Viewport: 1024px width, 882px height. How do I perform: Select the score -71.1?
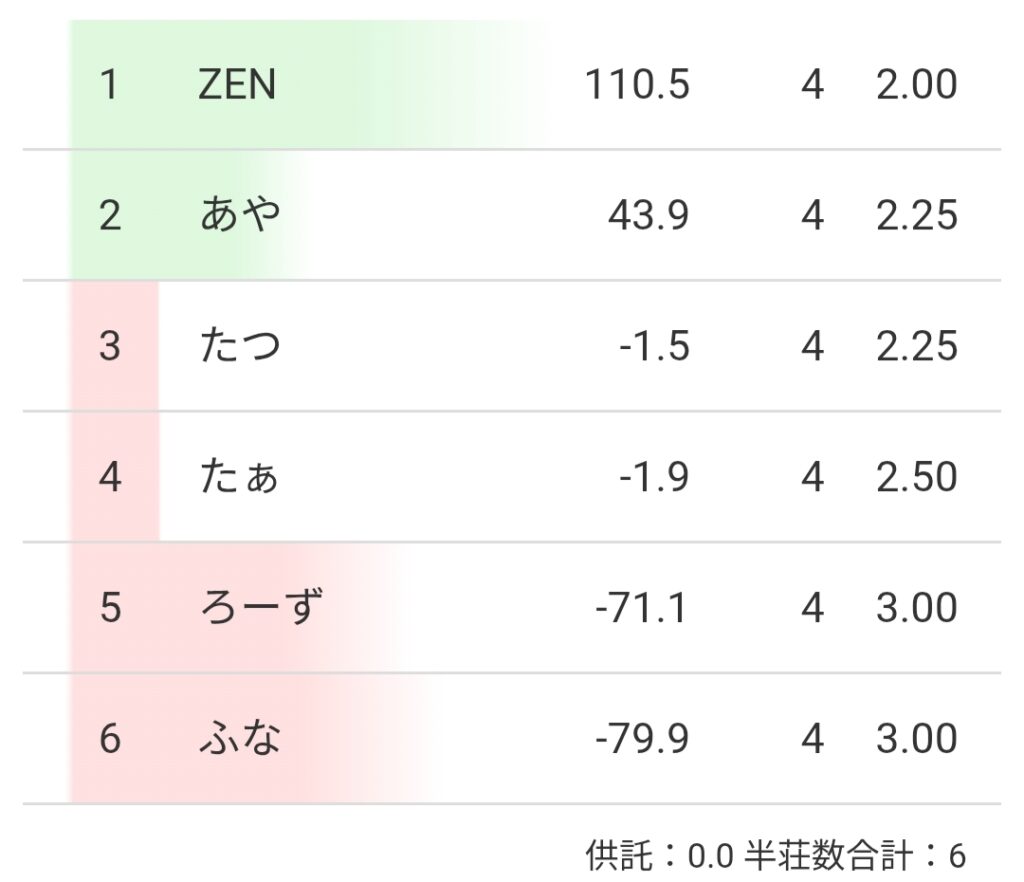(x=641, y=608)
